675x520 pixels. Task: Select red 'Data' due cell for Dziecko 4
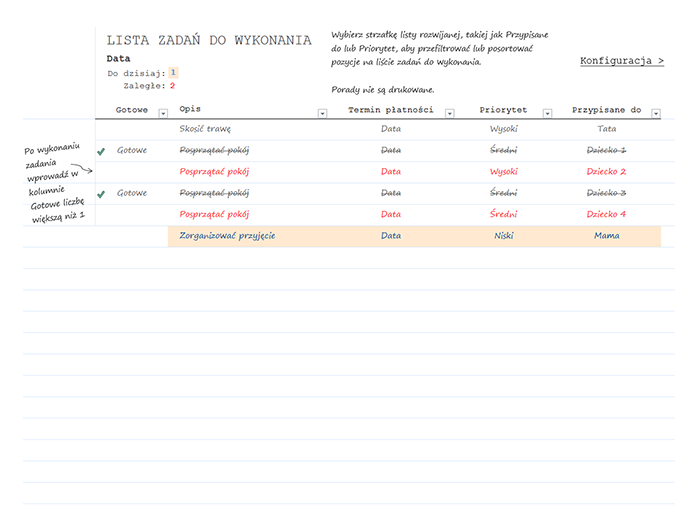point(391,214)
